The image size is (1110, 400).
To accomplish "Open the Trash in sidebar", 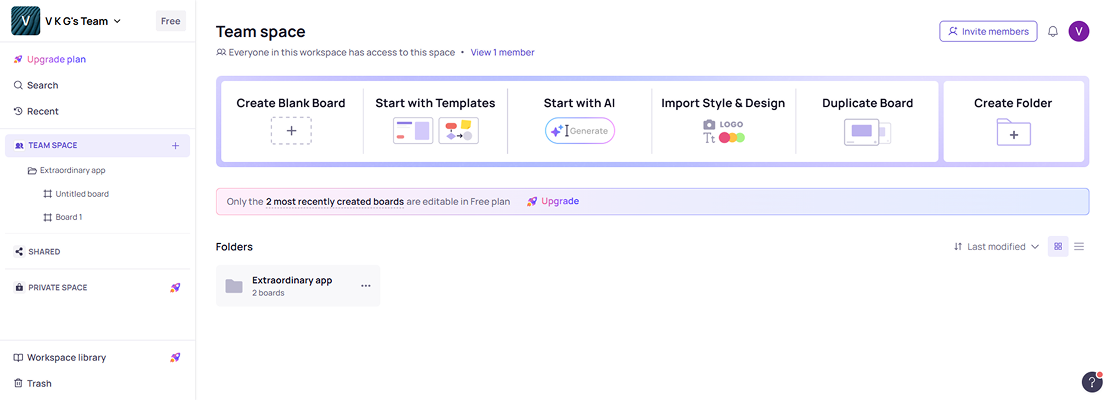I will [39, 383].
